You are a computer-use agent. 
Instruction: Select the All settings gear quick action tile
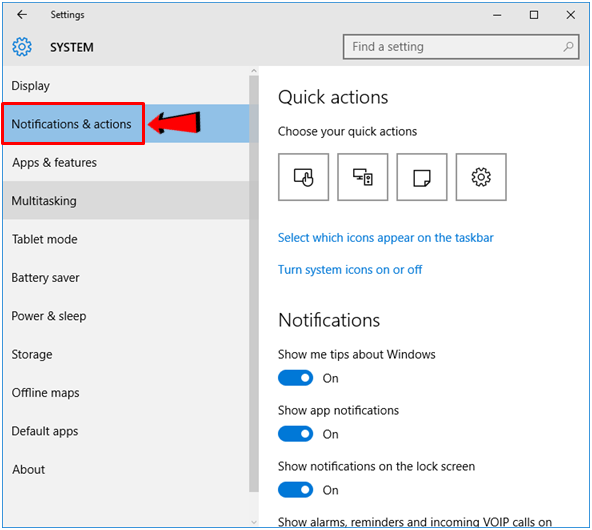pyautogui.click(x=481, y=177)
